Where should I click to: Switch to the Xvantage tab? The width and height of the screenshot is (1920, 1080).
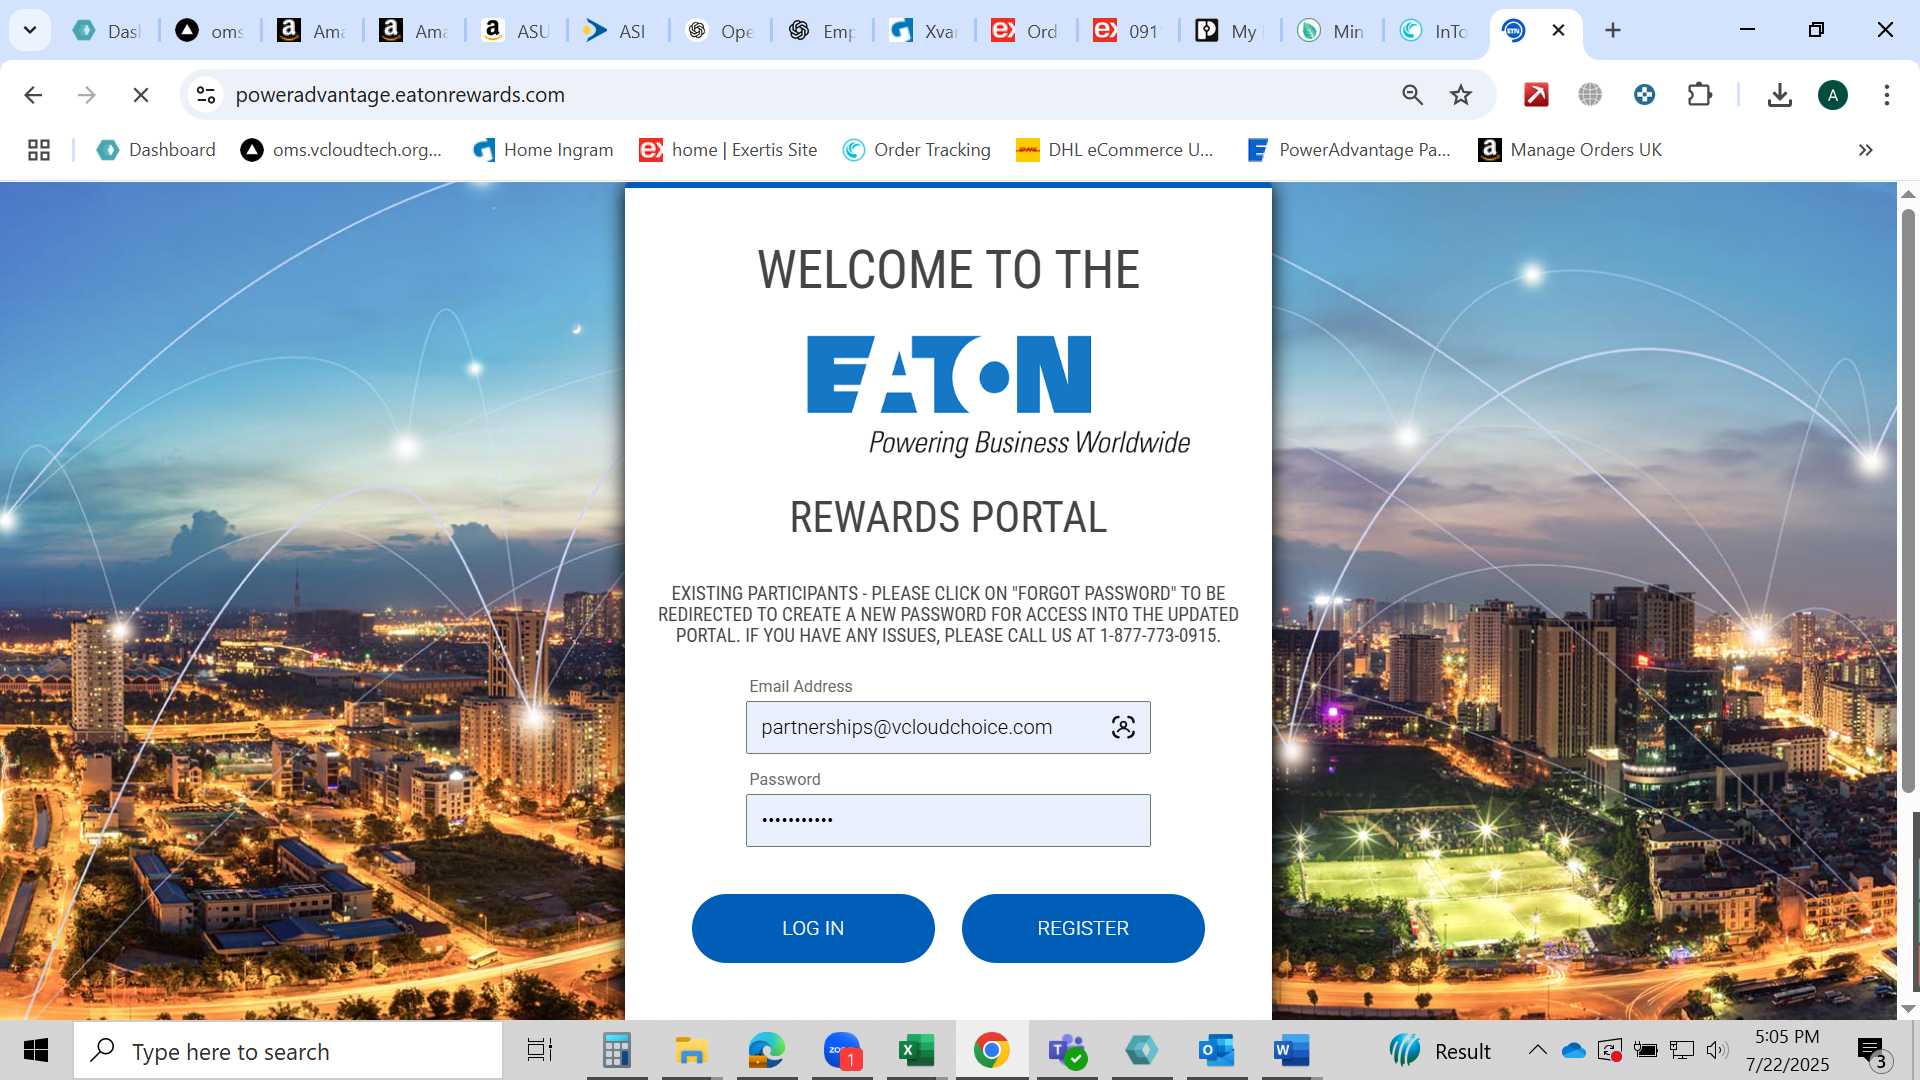[925, 31]
